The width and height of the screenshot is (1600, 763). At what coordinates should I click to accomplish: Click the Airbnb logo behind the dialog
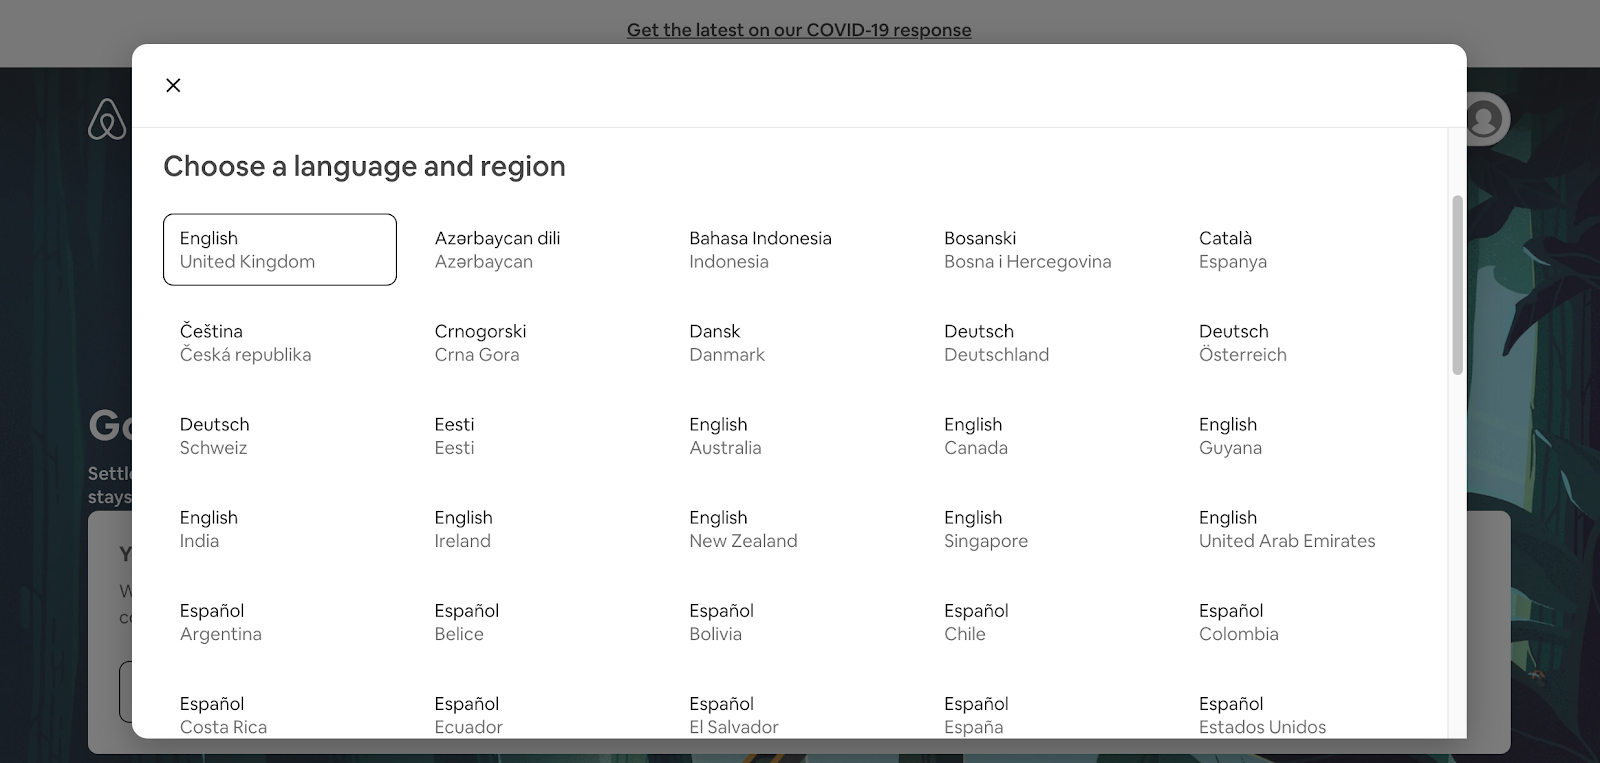click(107, 120)
